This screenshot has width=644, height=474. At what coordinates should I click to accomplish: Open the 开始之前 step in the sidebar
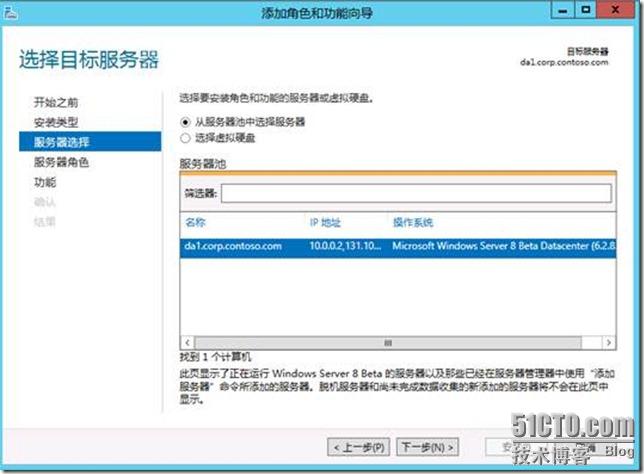click(56, 102)
